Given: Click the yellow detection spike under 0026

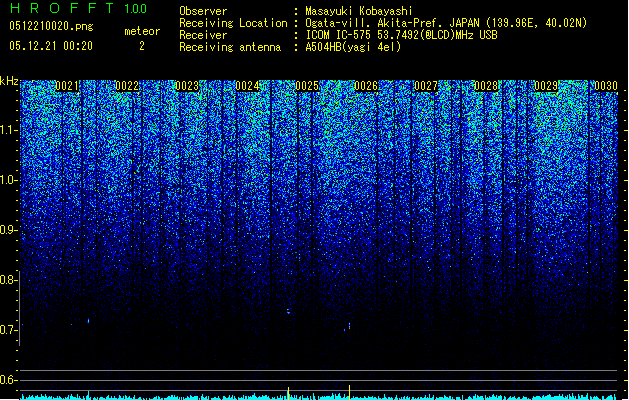Looking at the screenshot, I should pyautogui.click(x=349, y=392).
